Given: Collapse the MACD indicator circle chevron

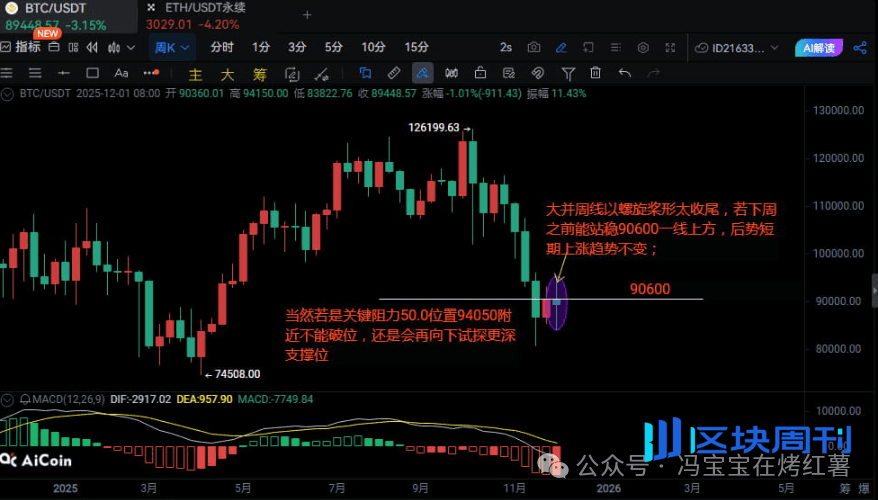Looking at the screenshot, I should tap(7, 400).
